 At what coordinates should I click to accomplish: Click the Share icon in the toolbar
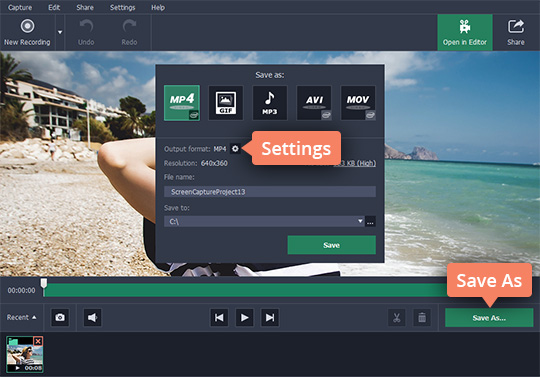pos(516,33)
